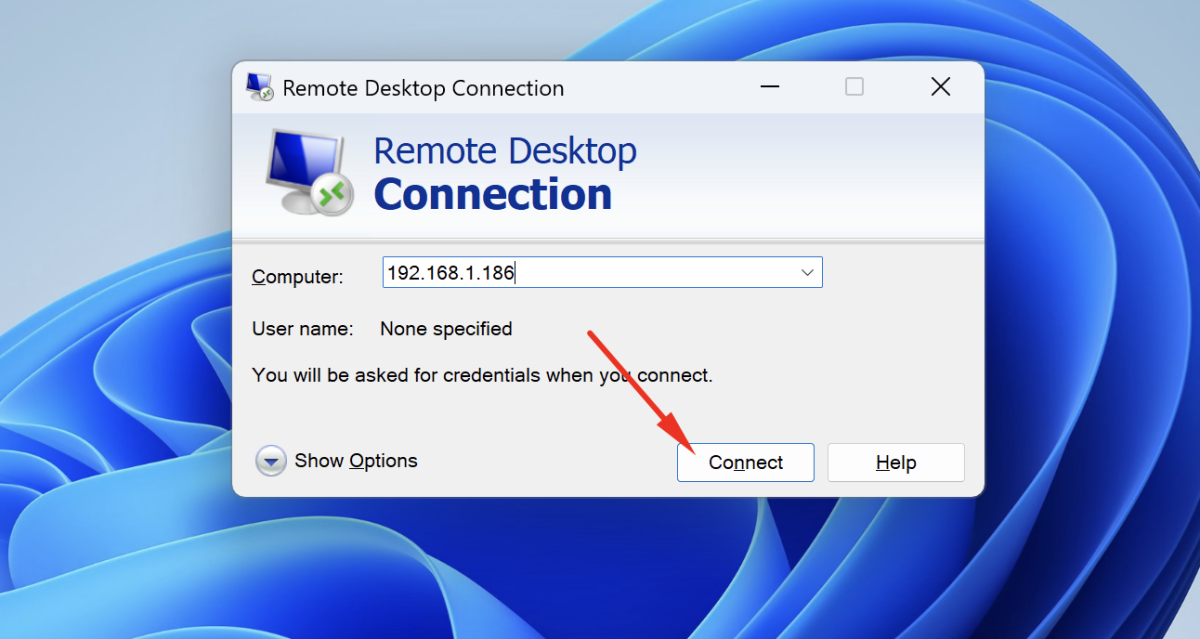Click the Computer: label
Viewport: 1200px width, 639px height.
297,277
